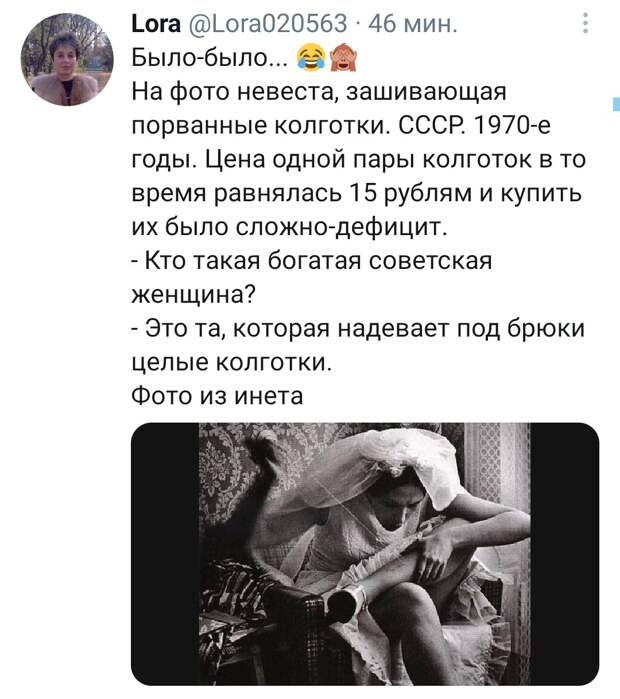This screenshot has height=699, width=620.
Task: Click the line Кто такая богатая советская
Action: pyautogui.click(x=312, y=261)
